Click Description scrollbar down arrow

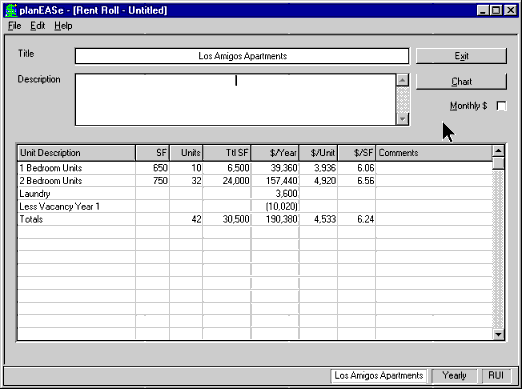tap(403, 119)
